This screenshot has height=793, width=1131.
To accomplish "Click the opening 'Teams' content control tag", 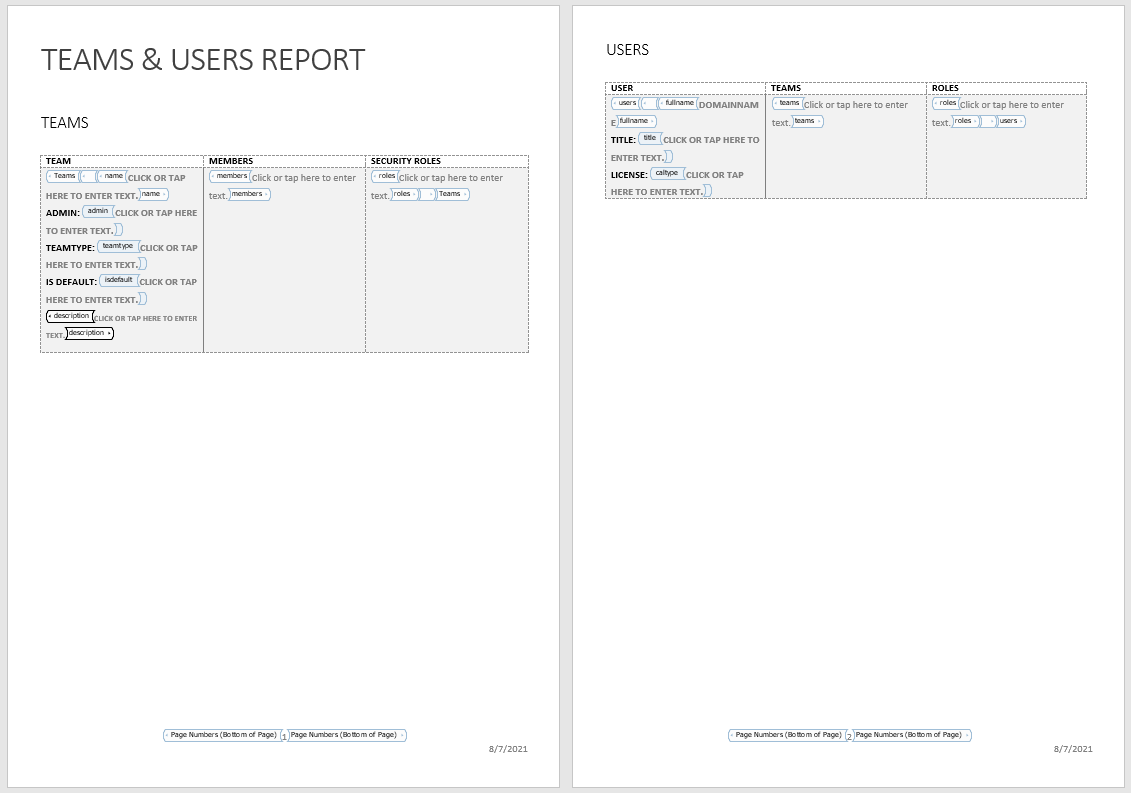I will [63, 176].
